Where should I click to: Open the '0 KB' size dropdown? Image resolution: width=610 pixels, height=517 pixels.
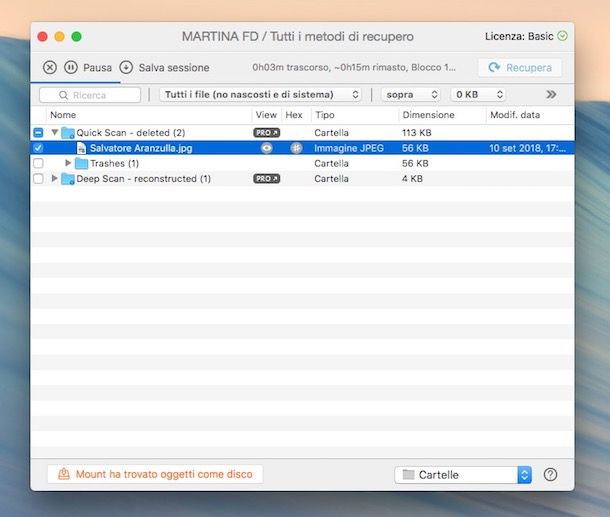coord(478,95)
